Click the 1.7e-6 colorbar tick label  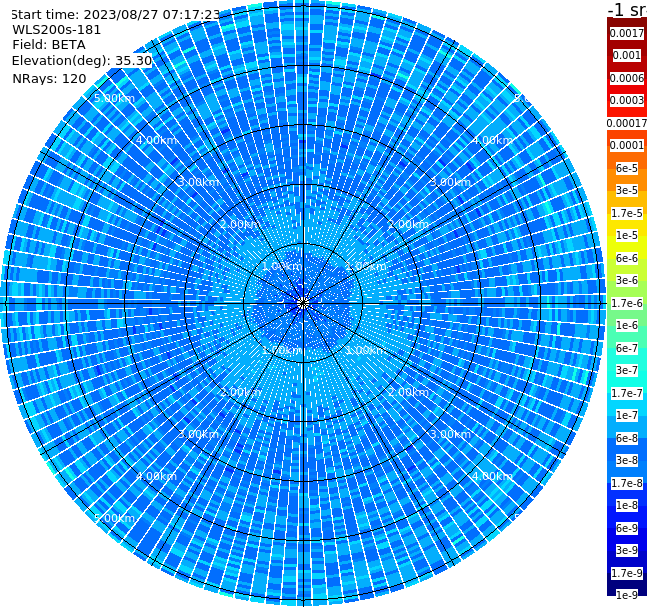(627, 303)
